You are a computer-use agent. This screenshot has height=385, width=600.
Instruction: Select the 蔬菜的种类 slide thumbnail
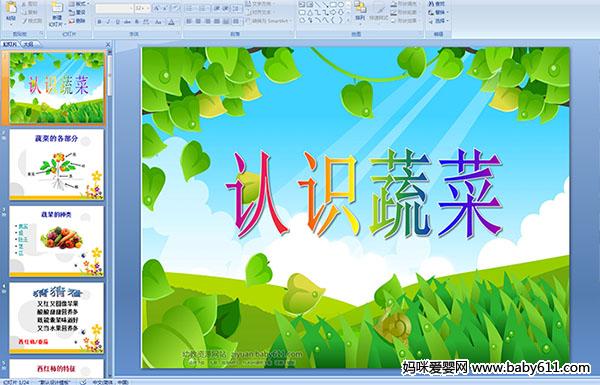point(57,241)
